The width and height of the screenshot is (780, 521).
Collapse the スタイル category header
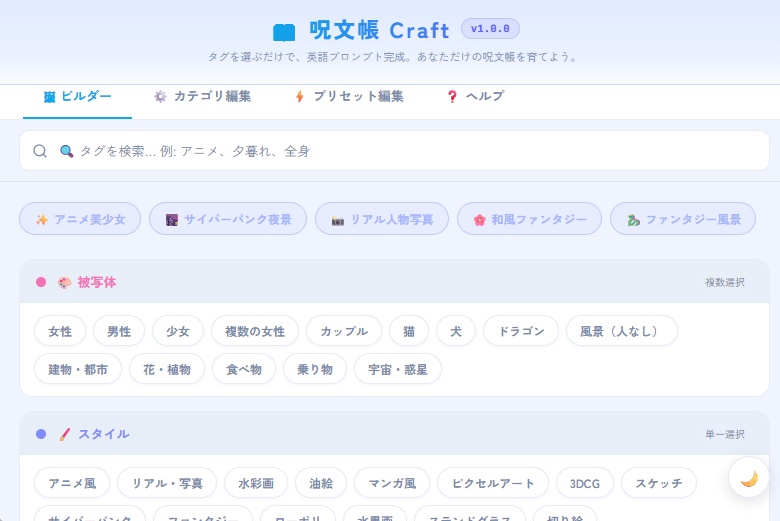(x=394, y=433)
